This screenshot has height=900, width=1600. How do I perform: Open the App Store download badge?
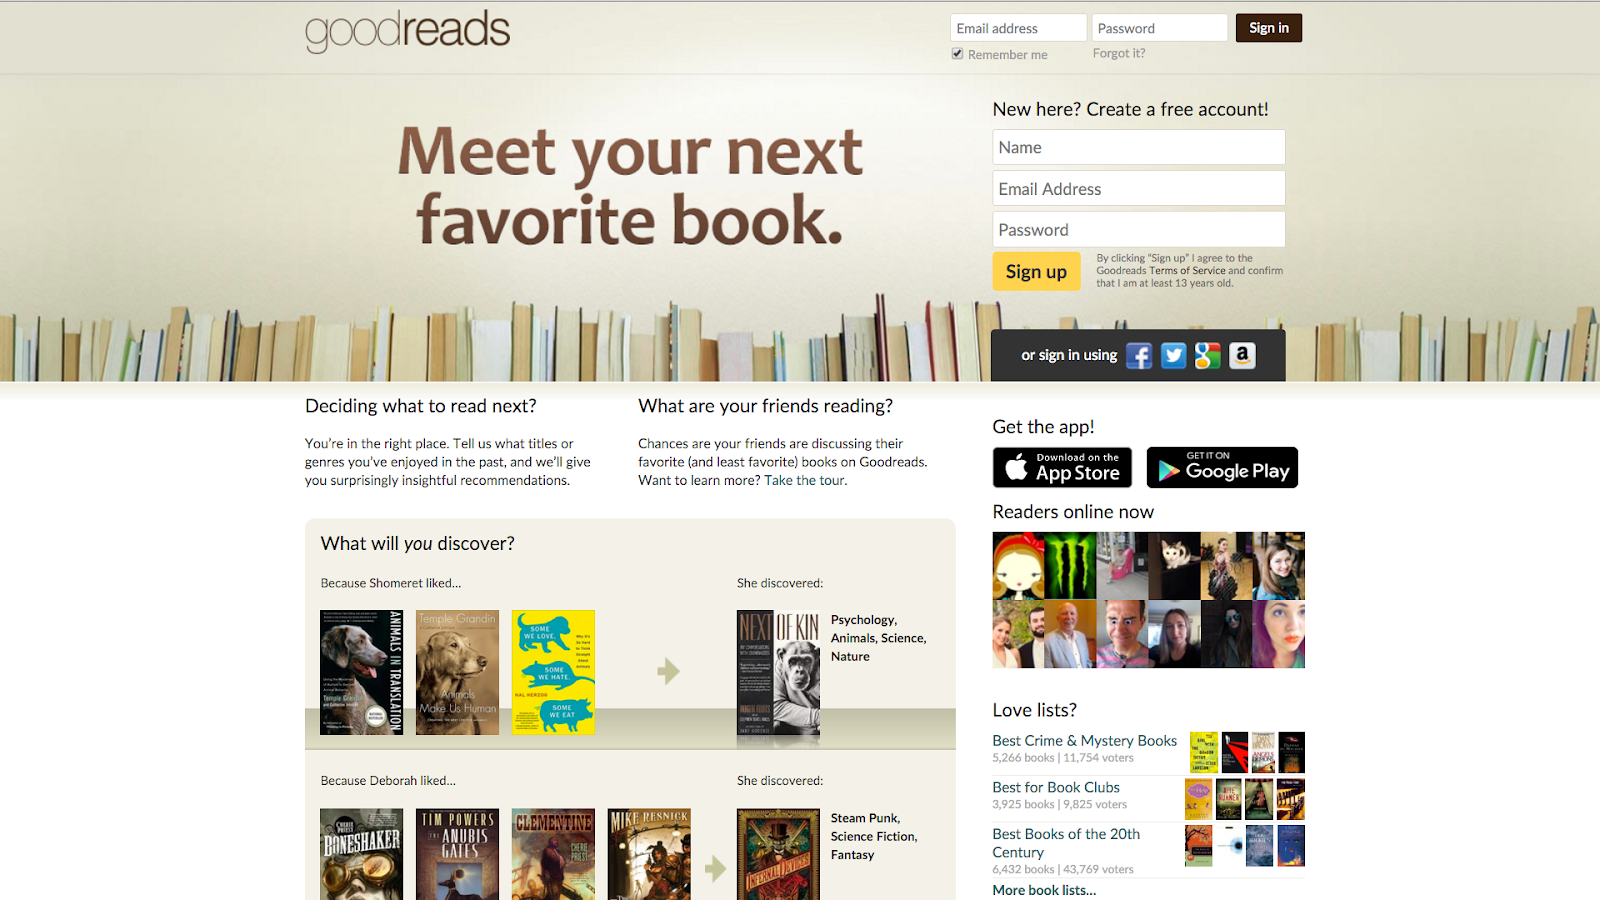click(1062, 467)
